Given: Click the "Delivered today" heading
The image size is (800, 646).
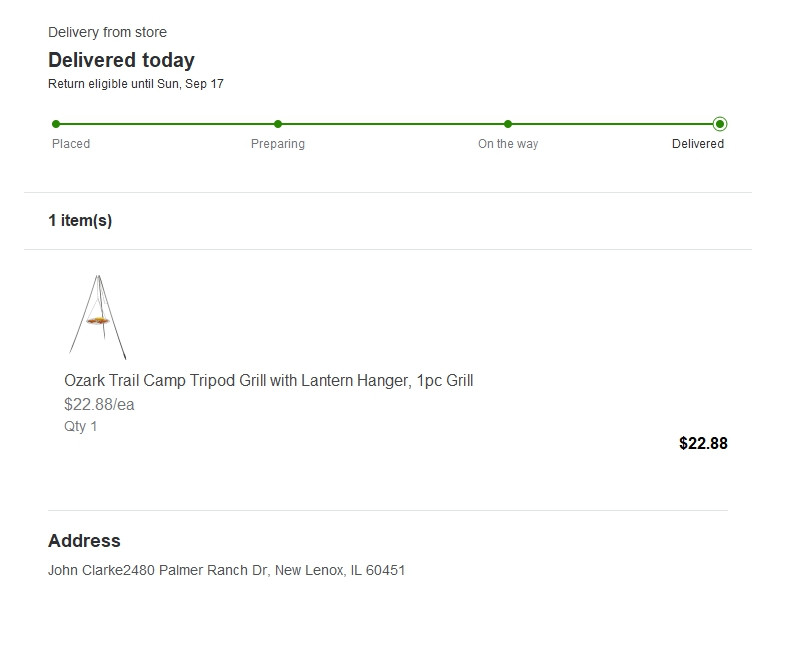Looking at the screenshot, I should point(121,60).
